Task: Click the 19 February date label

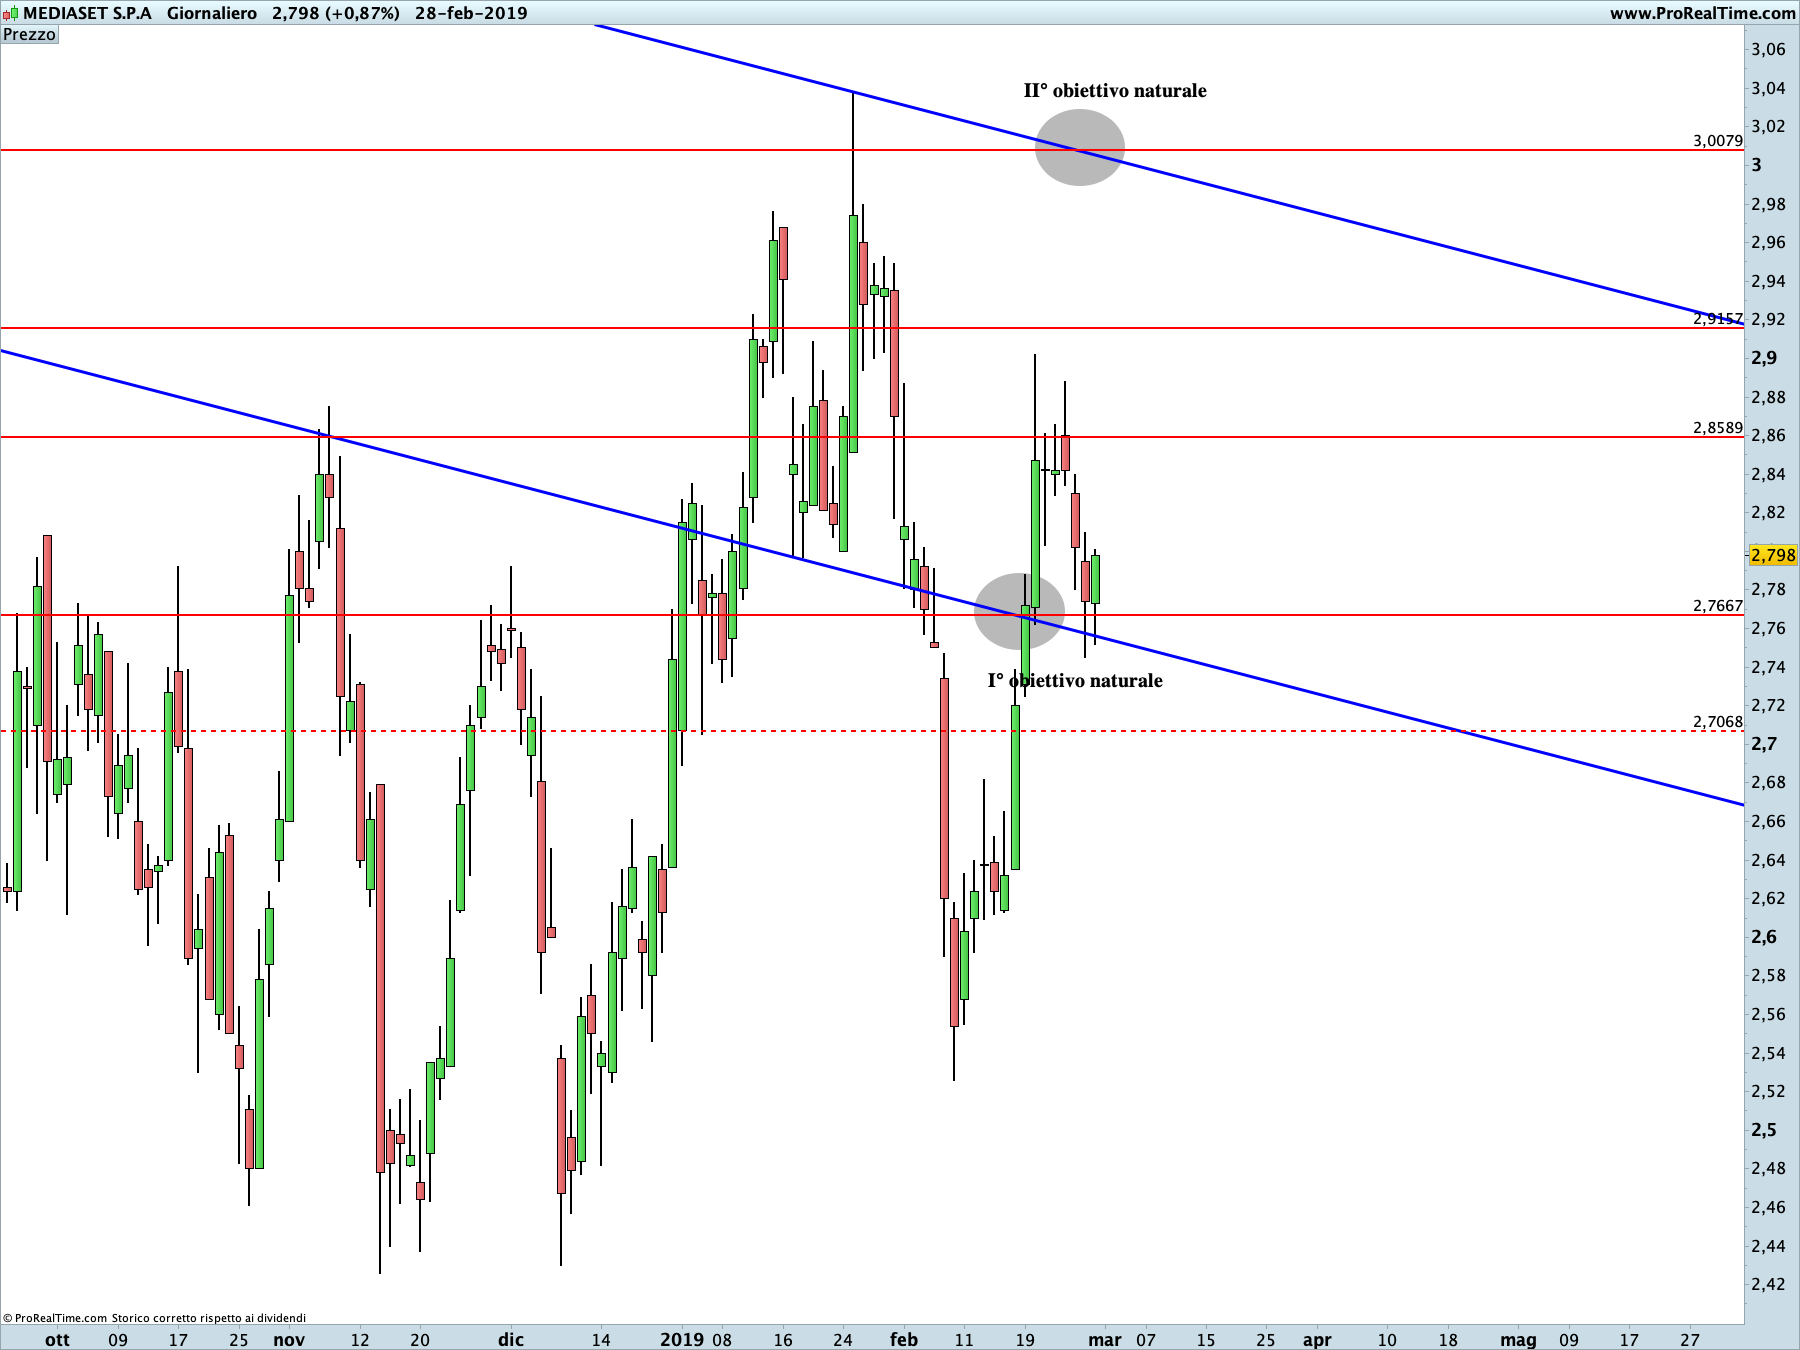Action: tap(1024, 1339)
